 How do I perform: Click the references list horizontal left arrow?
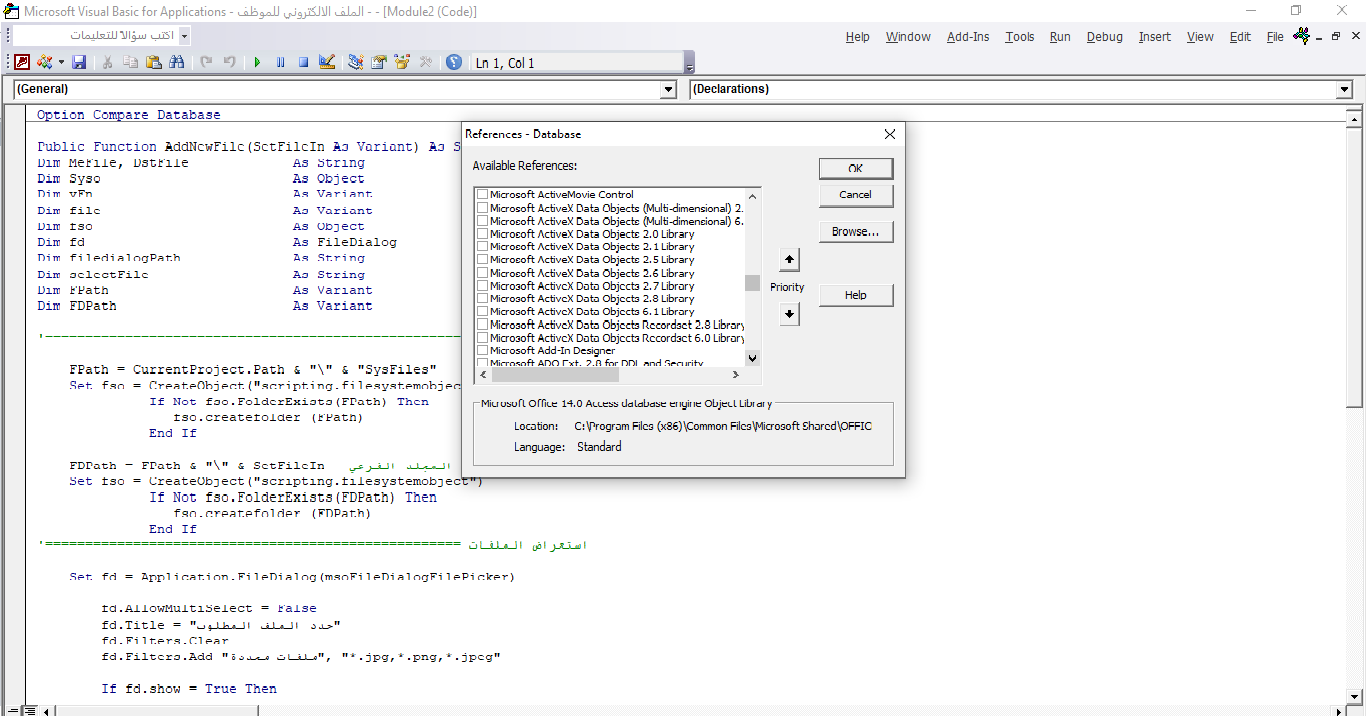[482, 375]
